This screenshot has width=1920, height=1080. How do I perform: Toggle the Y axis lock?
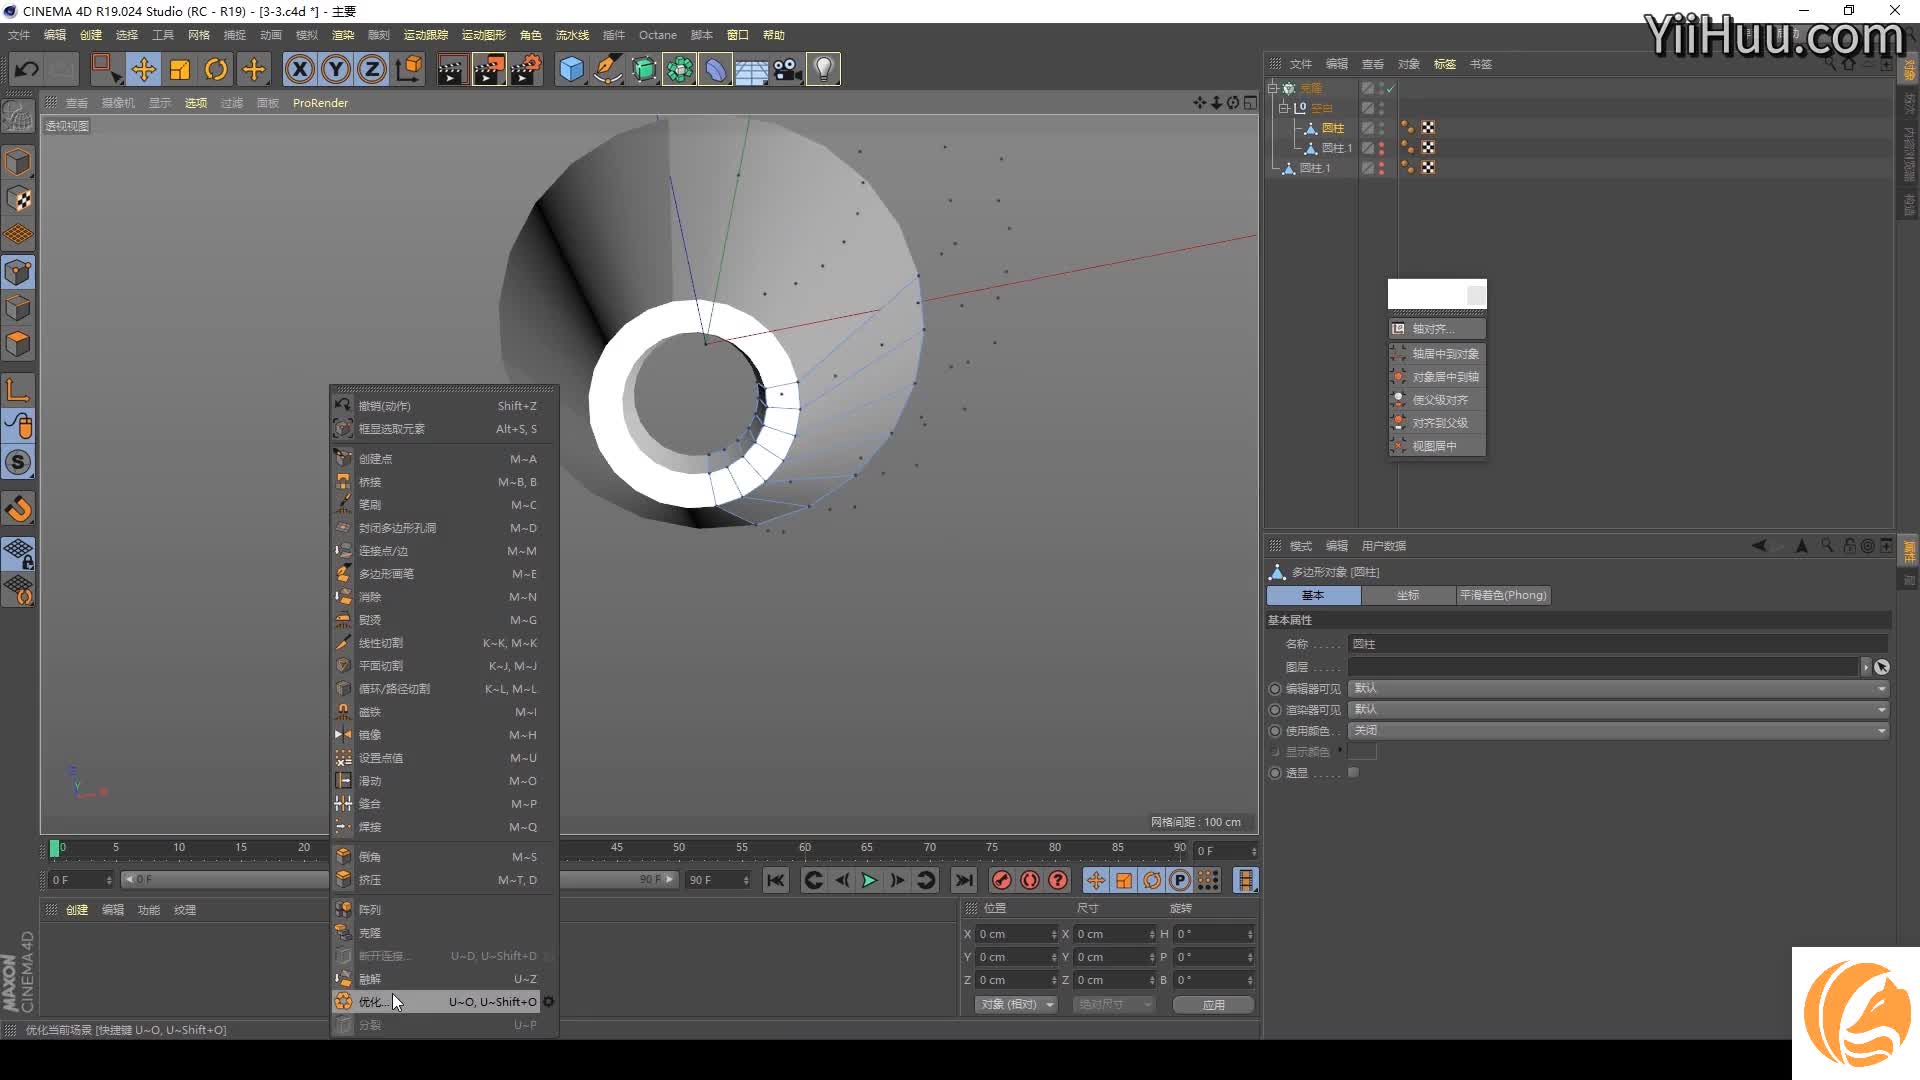[x=336, y=69]
